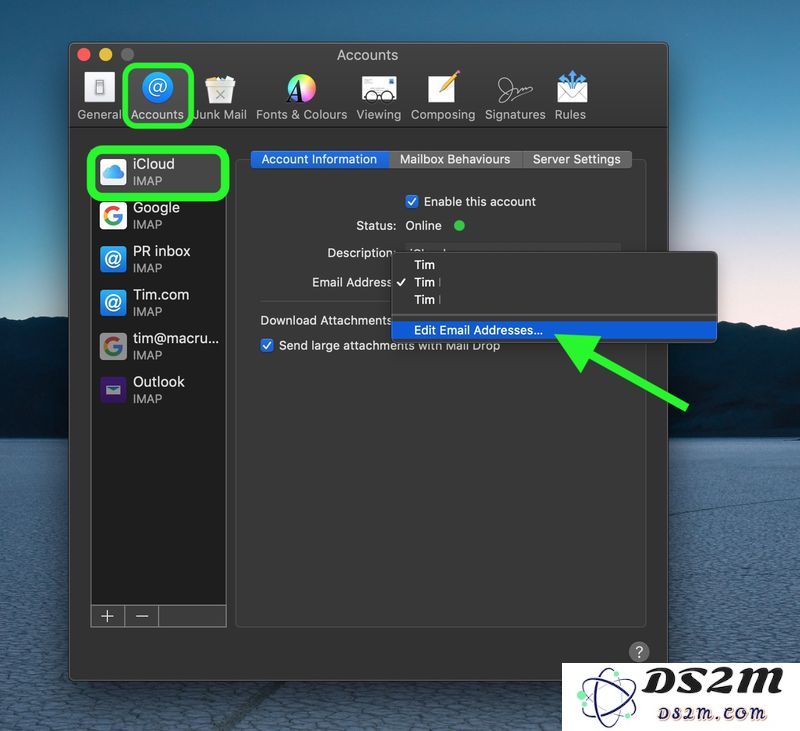The image size is (800, 731).
Task: Open the Viewing preferences pane
Action: click(379, 96)
